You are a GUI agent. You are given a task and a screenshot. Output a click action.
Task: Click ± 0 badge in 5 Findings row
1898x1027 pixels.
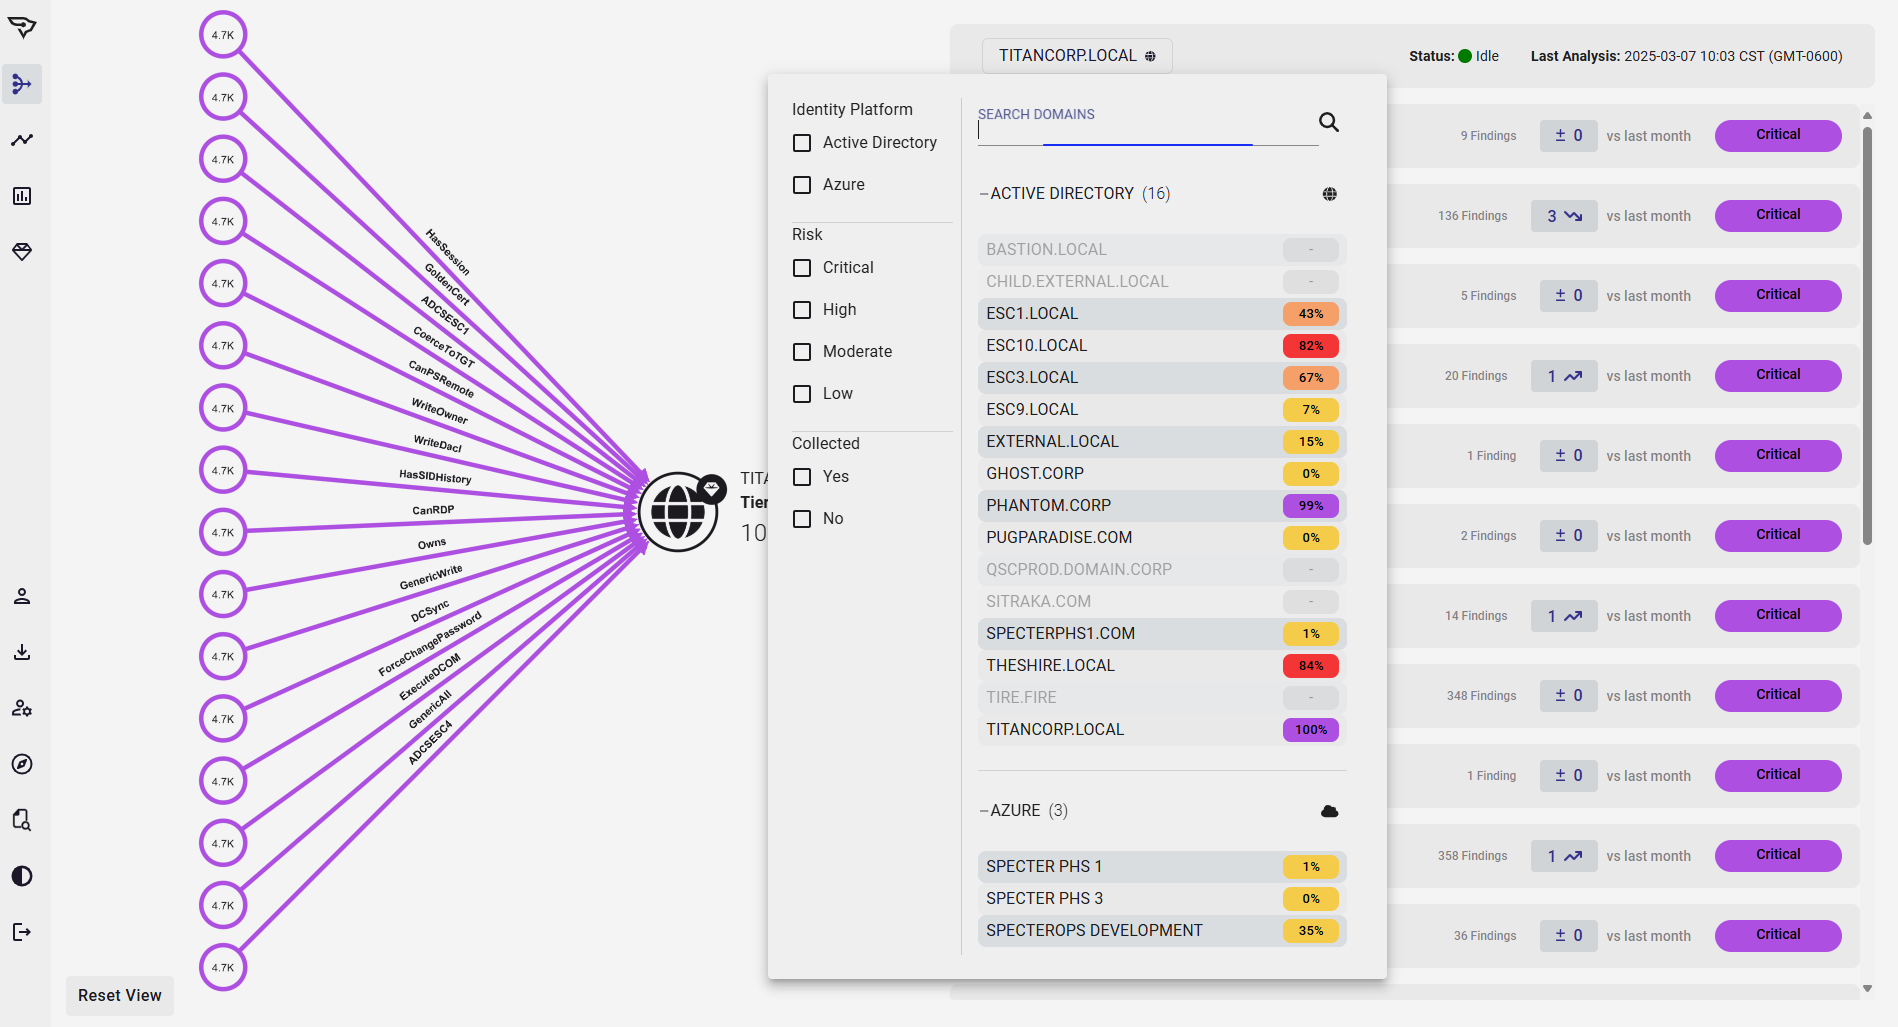pos(1568,296)
